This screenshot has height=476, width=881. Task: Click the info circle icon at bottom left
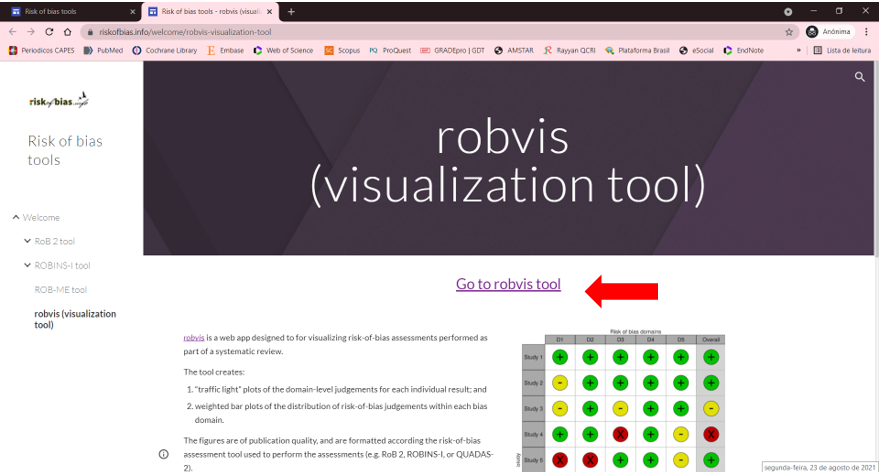point(163,454)
